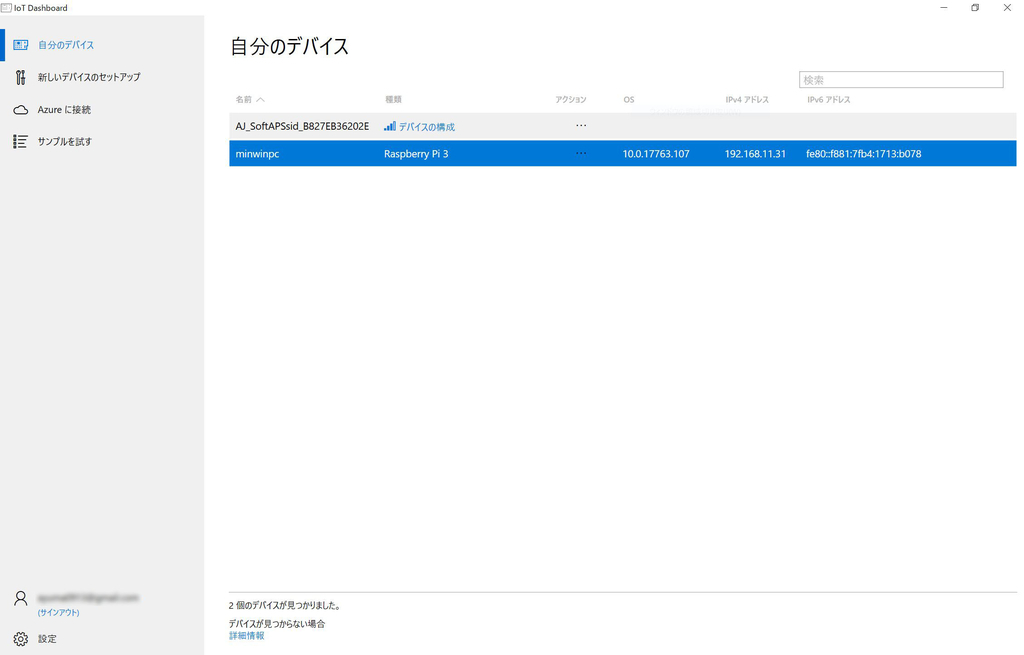Open サンプルを試す page

[65, 142]
